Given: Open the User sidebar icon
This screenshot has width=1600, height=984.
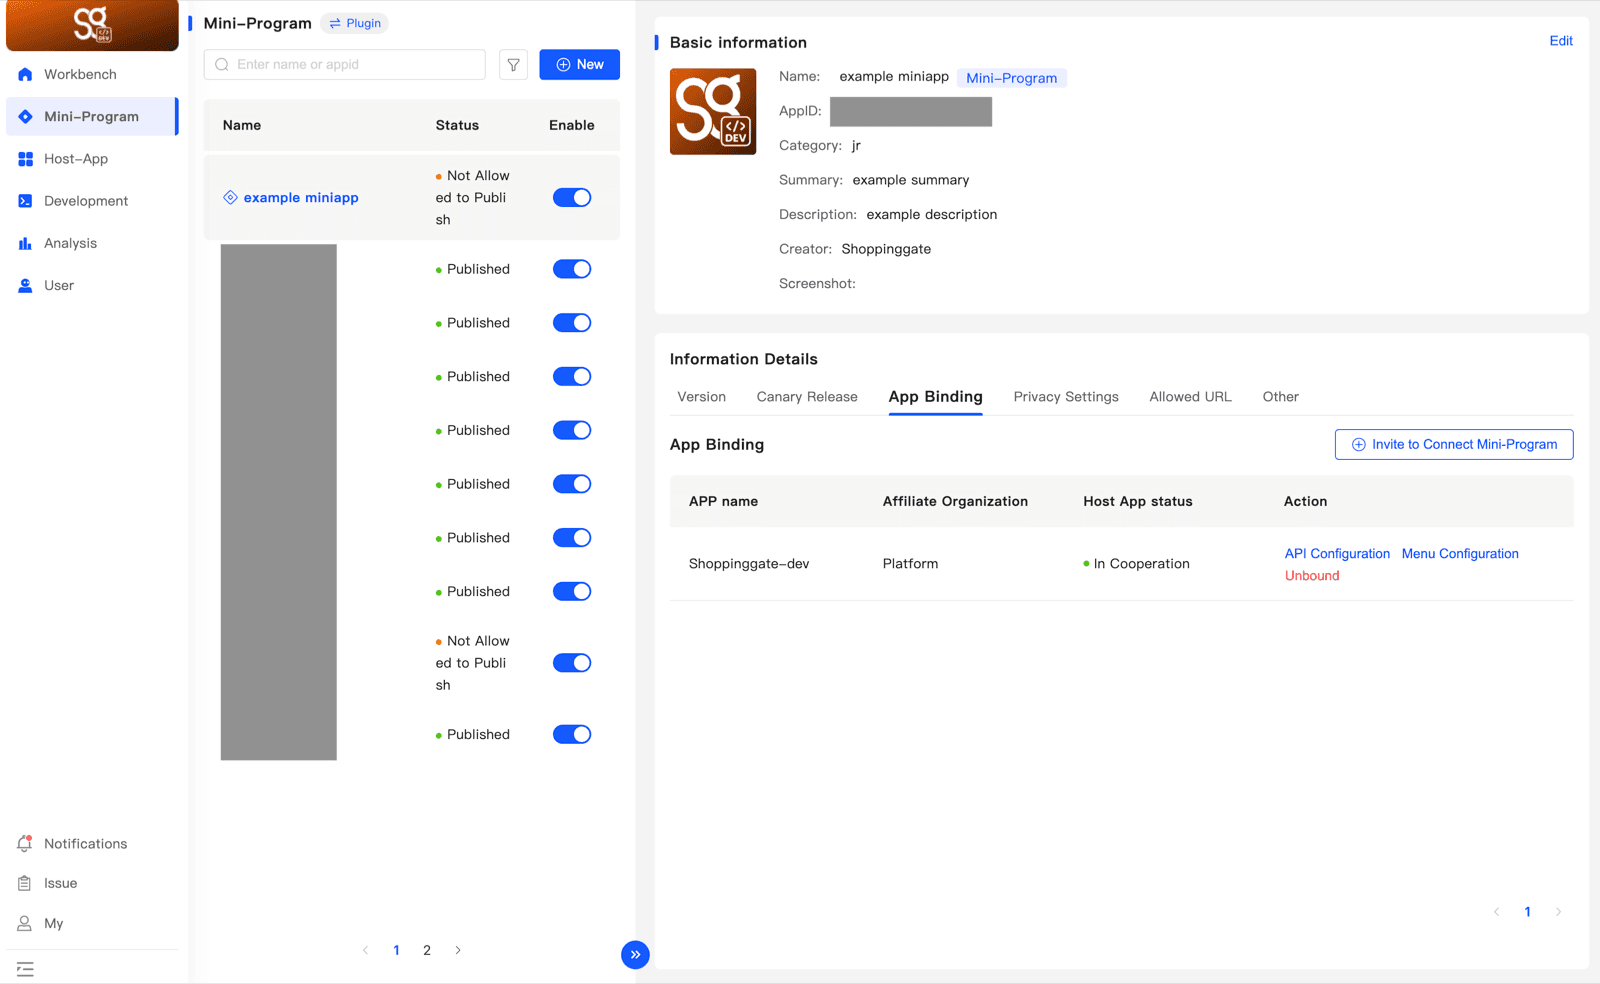Looking at the screenshot, I should 25,285.
